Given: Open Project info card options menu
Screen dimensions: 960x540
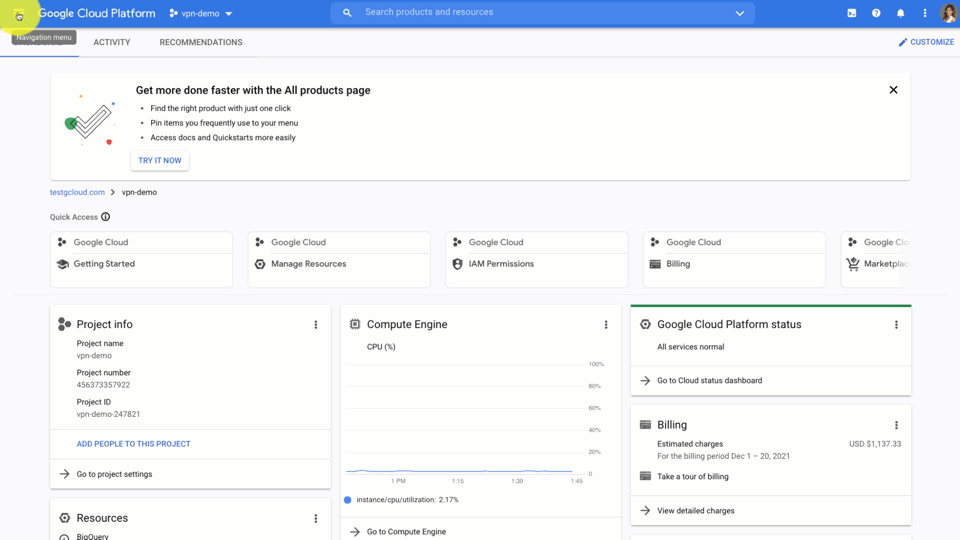Looking at the screenshot, I should (316, 325).
